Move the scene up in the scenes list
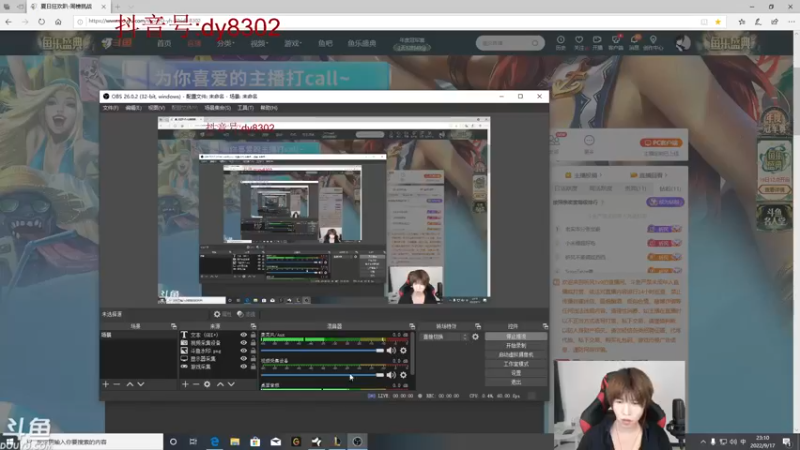 (130, 384)
